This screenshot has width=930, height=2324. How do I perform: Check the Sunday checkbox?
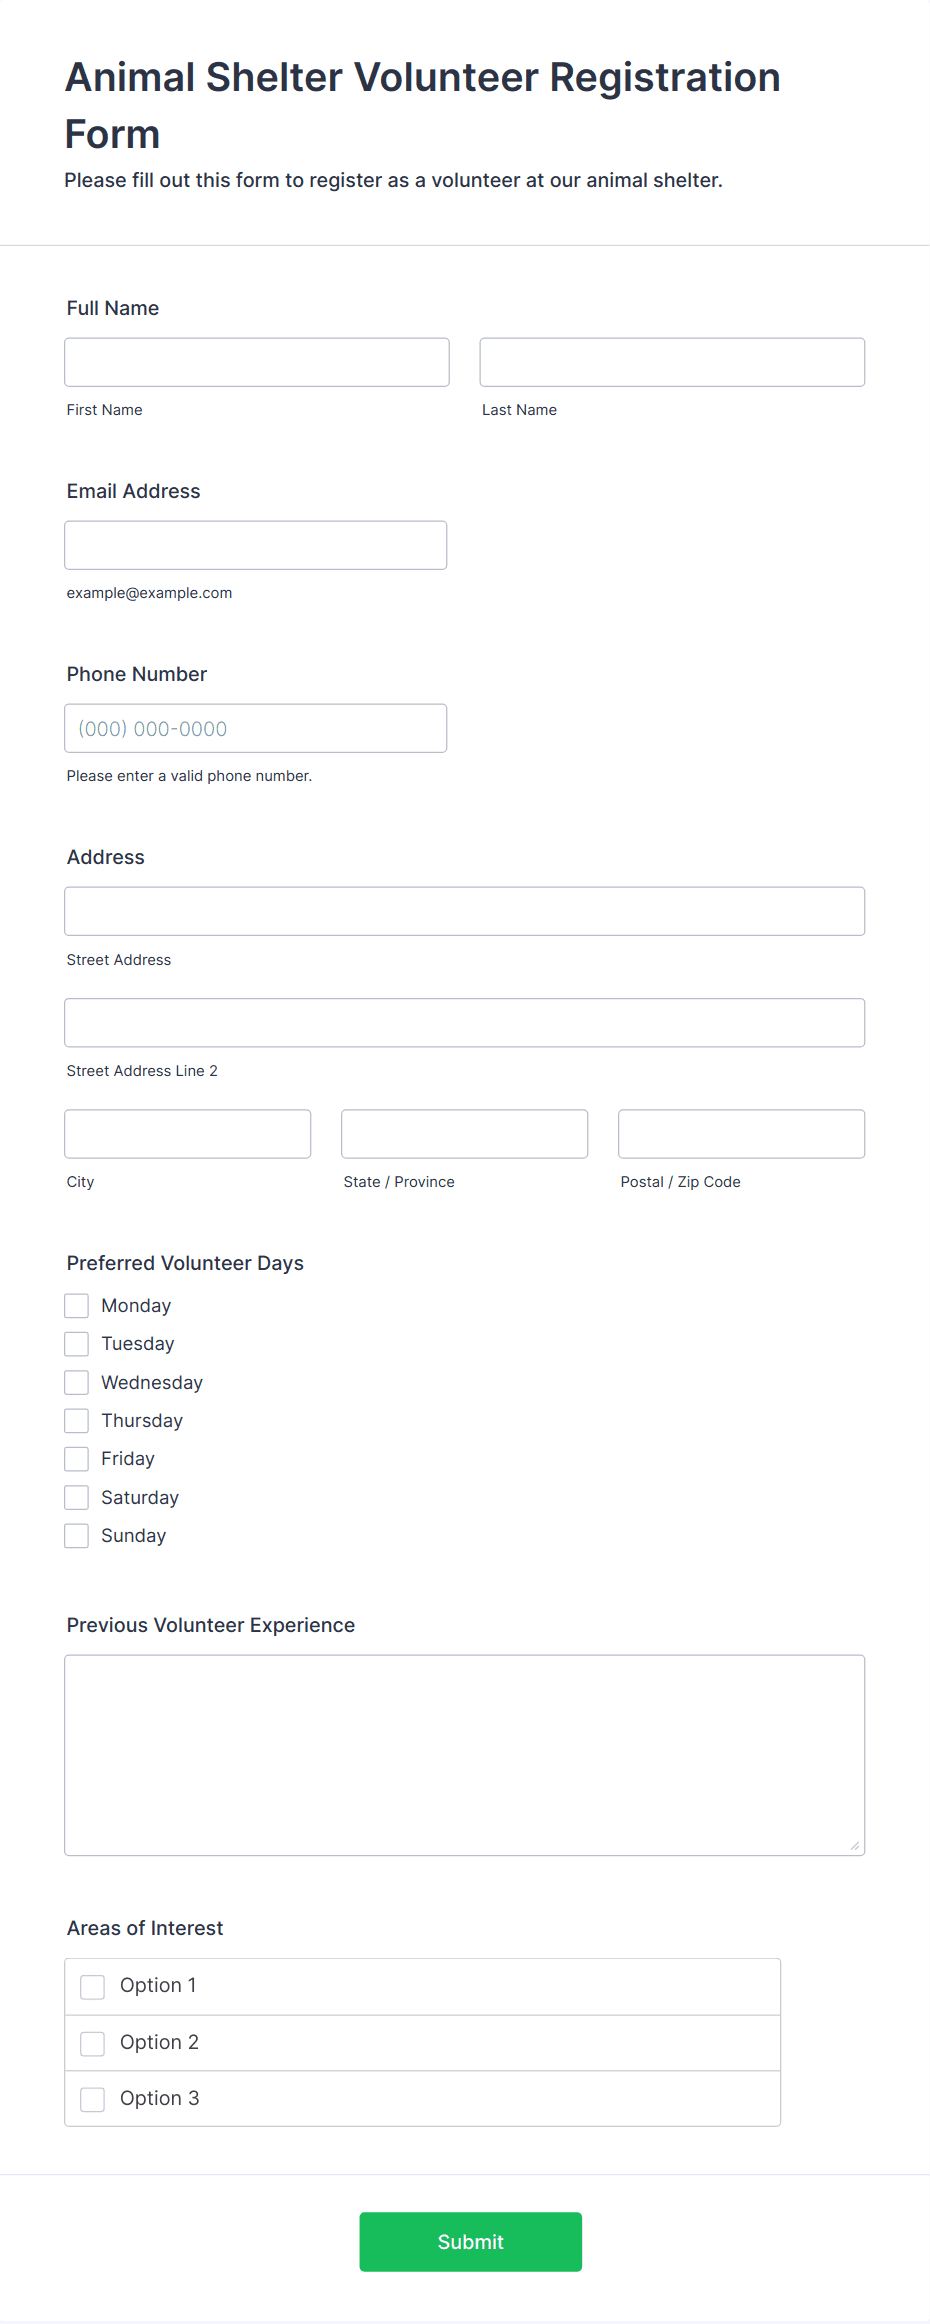point(77,1536)
